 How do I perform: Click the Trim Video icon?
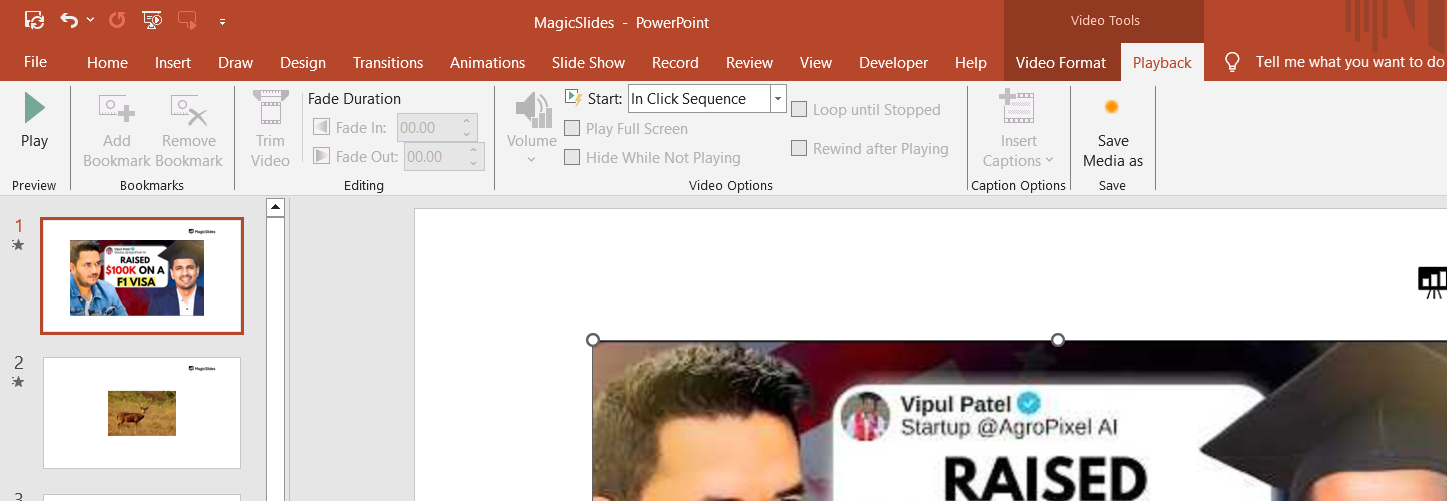click(x=270, y=108)
